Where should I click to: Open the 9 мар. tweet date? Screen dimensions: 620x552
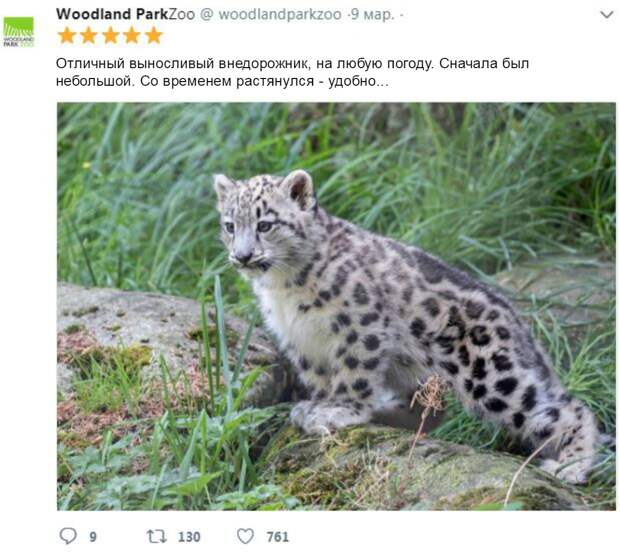point(373,15)
